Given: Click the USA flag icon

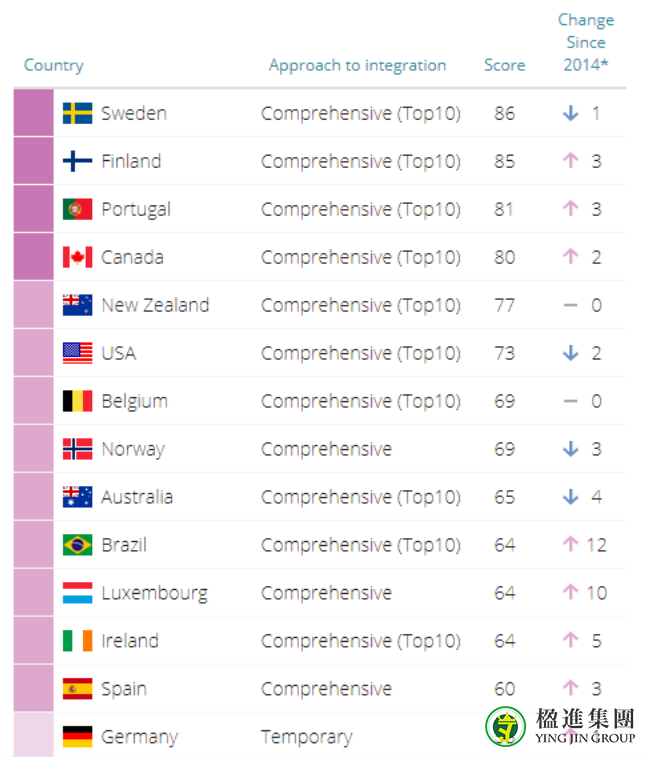Looking at the screenshot, I should coord(77,353).
